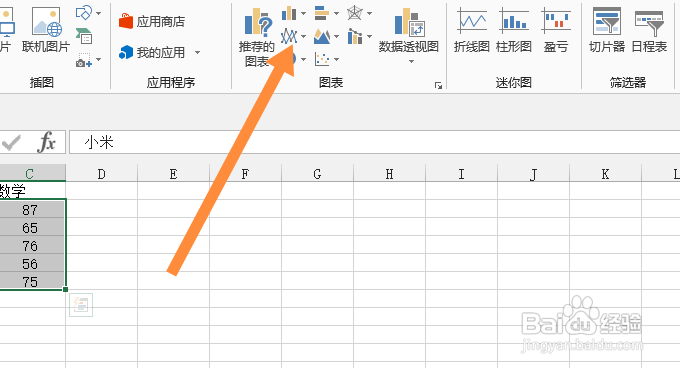Select column G header
This screenshot has height=368, width=680.
point(317,173)
